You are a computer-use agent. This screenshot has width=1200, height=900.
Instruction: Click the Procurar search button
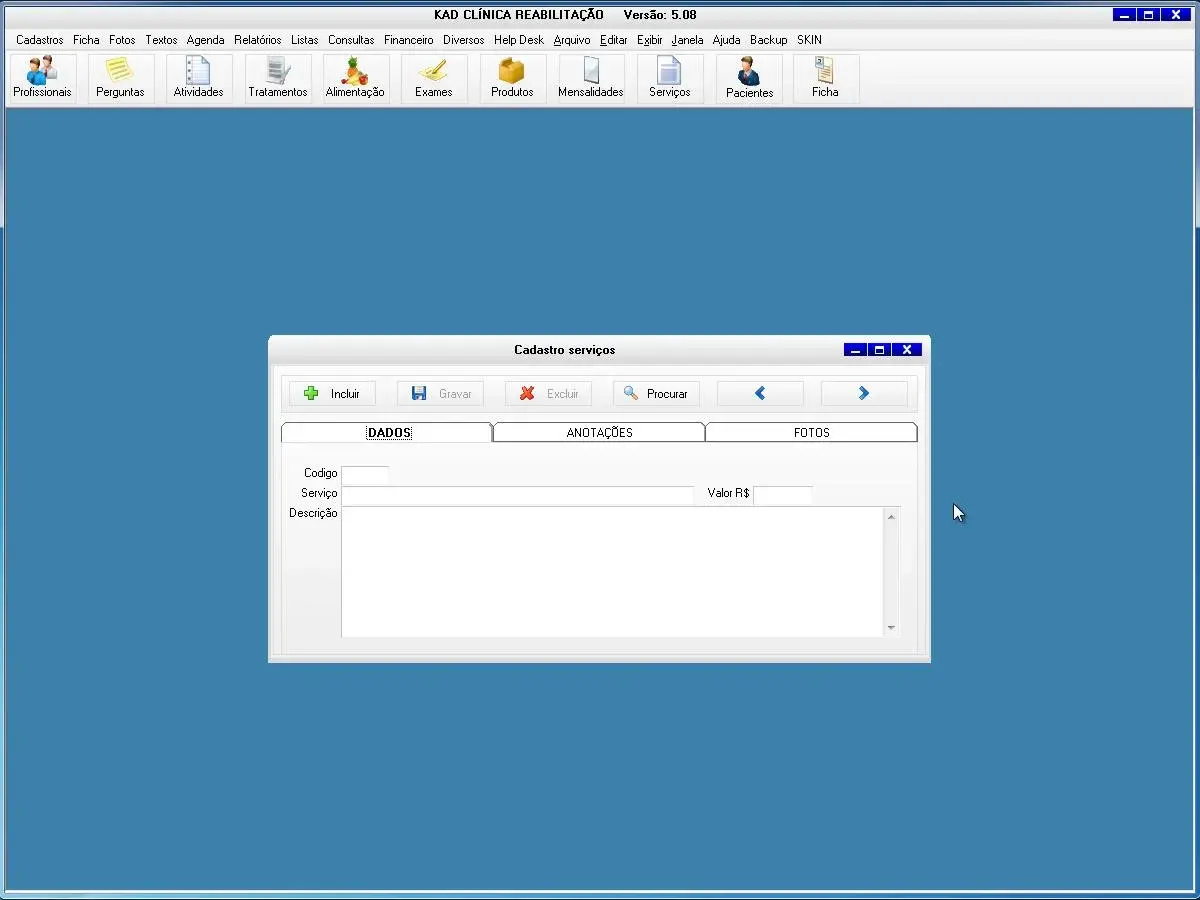pyautogui.click(x=656, y=394)
